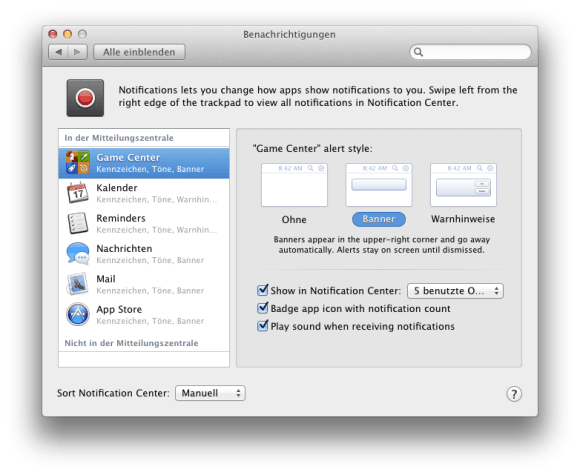Image resolution: width=580 pixels, height=475 pixels.
Task: Go forward with the right arrow button
Action: click(77, 52)
